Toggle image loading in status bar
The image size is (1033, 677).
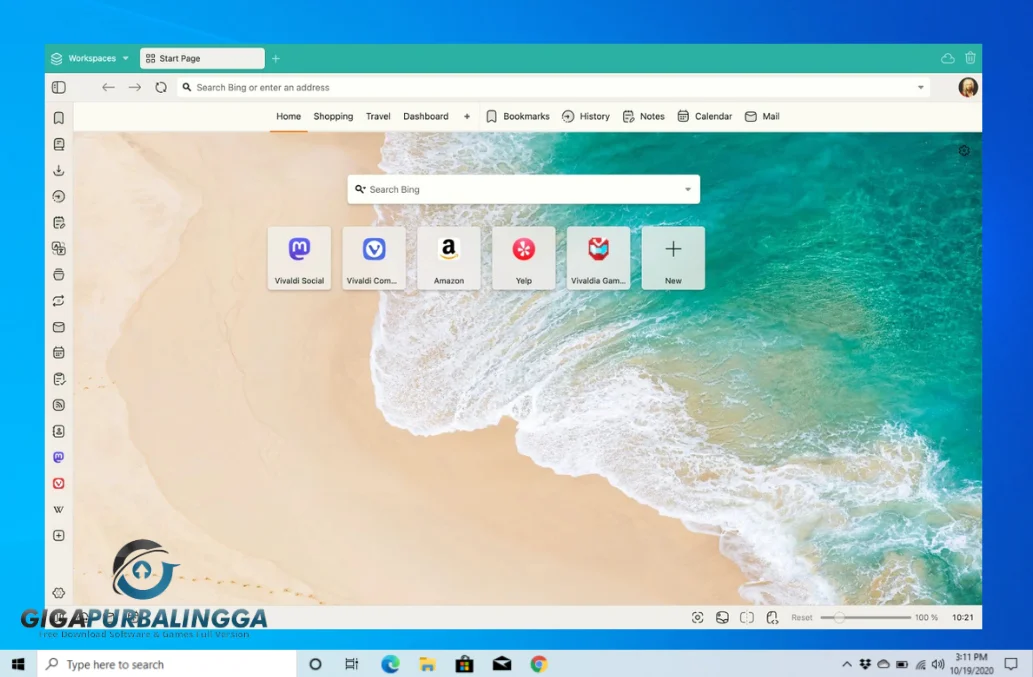click(x=721, y=617)
